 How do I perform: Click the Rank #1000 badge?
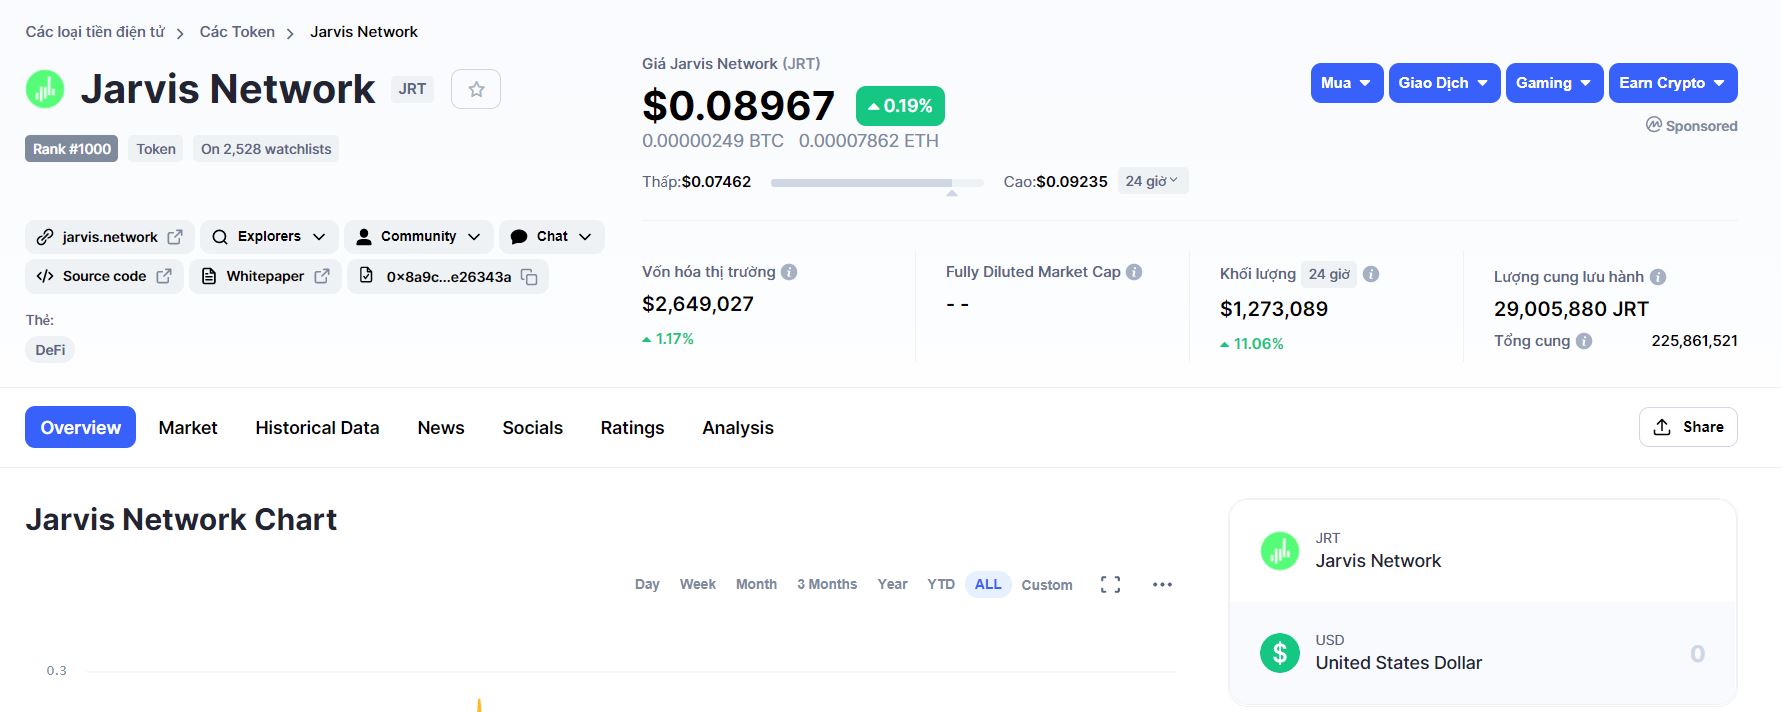pos(72,149)
